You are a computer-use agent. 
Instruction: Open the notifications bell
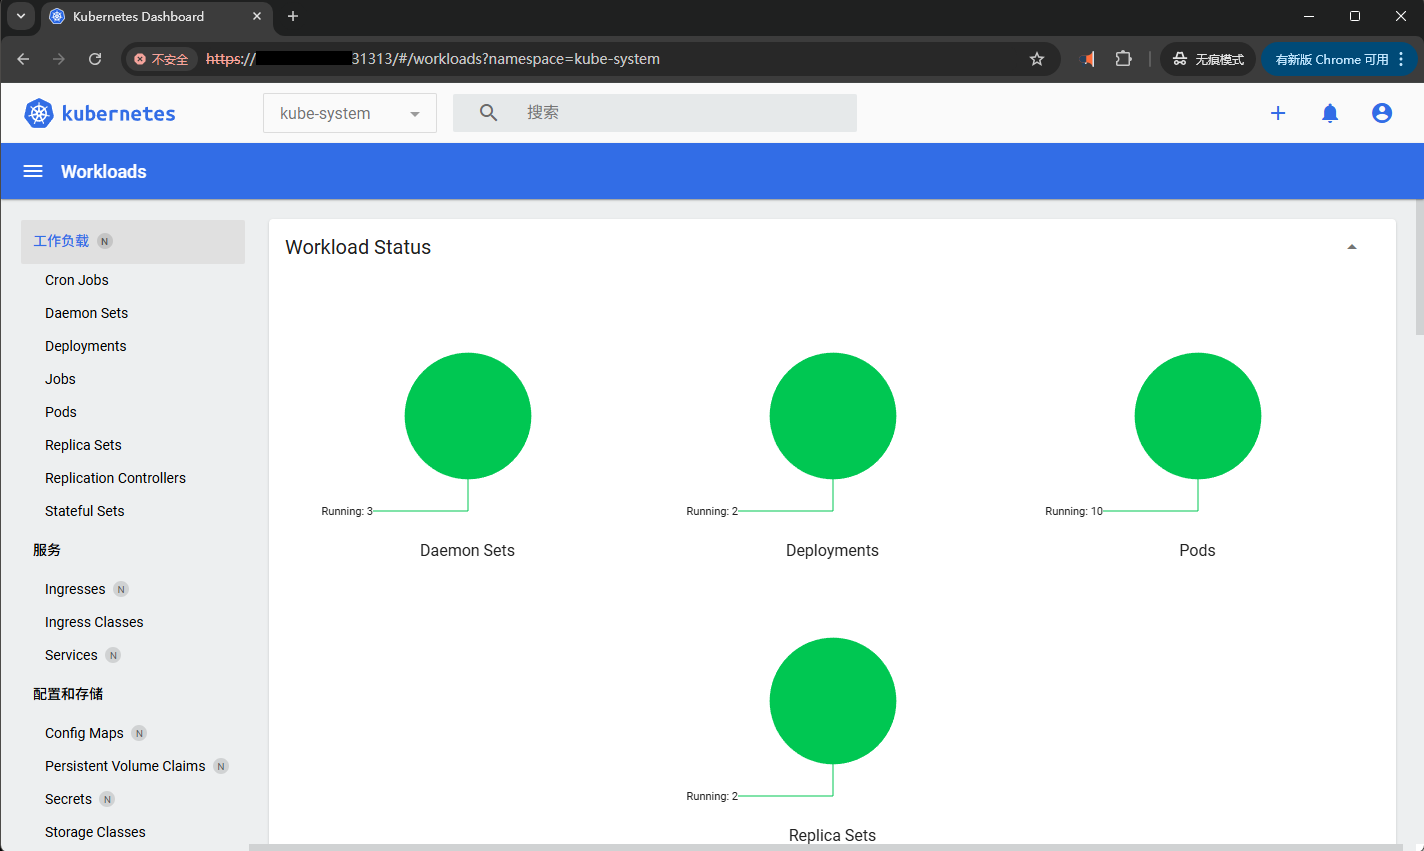click(1330, 113)
